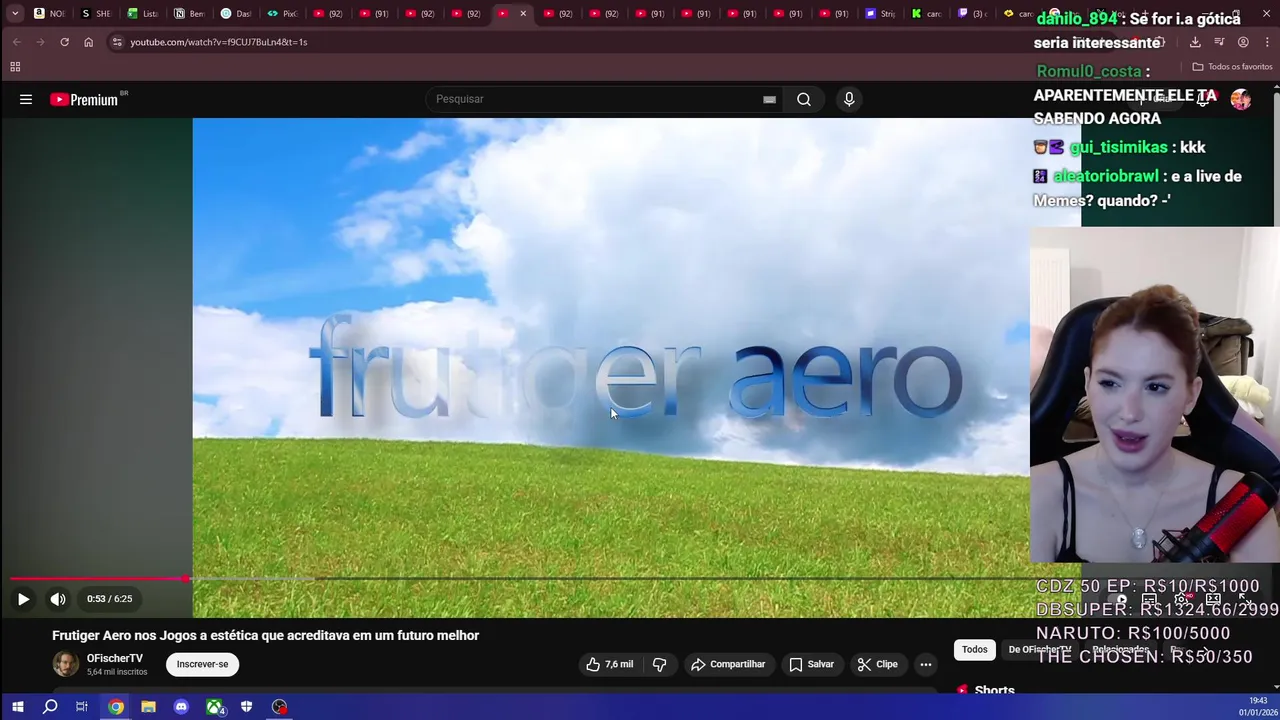This screenshot has width=1280, height=720.
Task: Open the Chrome profile icon
Action: [x=1243, y=42]
